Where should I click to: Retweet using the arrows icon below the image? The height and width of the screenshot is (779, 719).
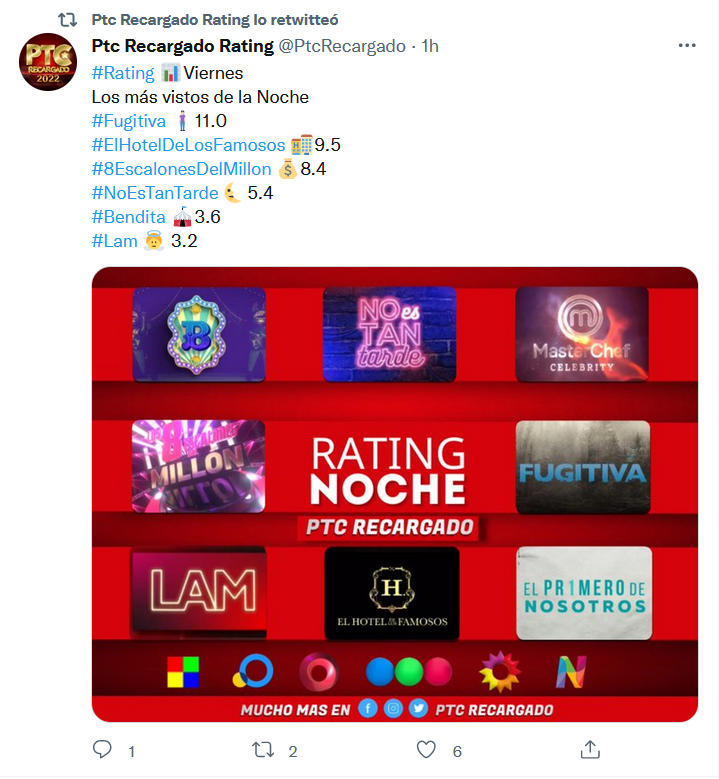[263, 750]
